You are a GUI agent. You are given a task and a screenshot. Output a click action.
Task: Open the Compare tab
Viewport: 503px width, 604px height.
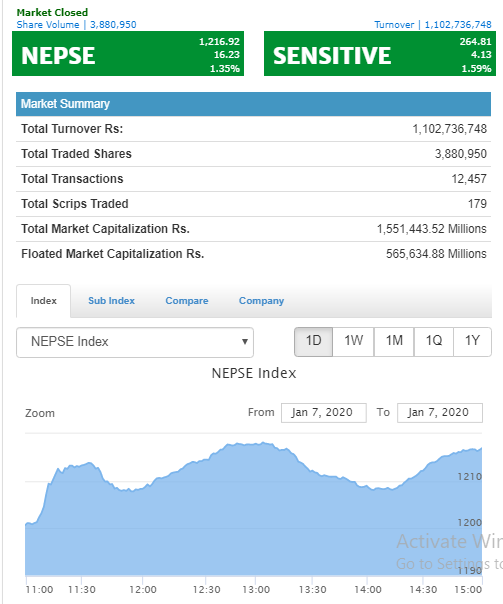(187, 301)
